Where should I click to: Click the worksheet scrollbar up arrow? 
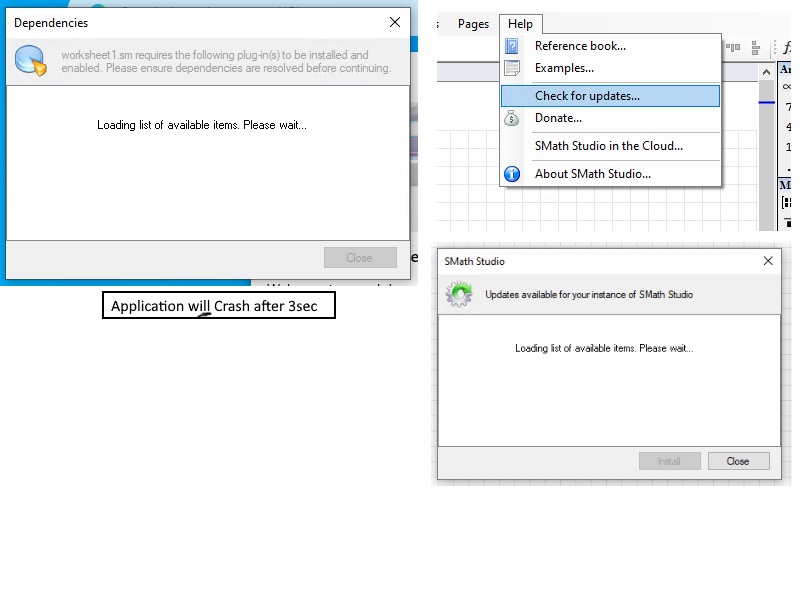coord(767,70)
